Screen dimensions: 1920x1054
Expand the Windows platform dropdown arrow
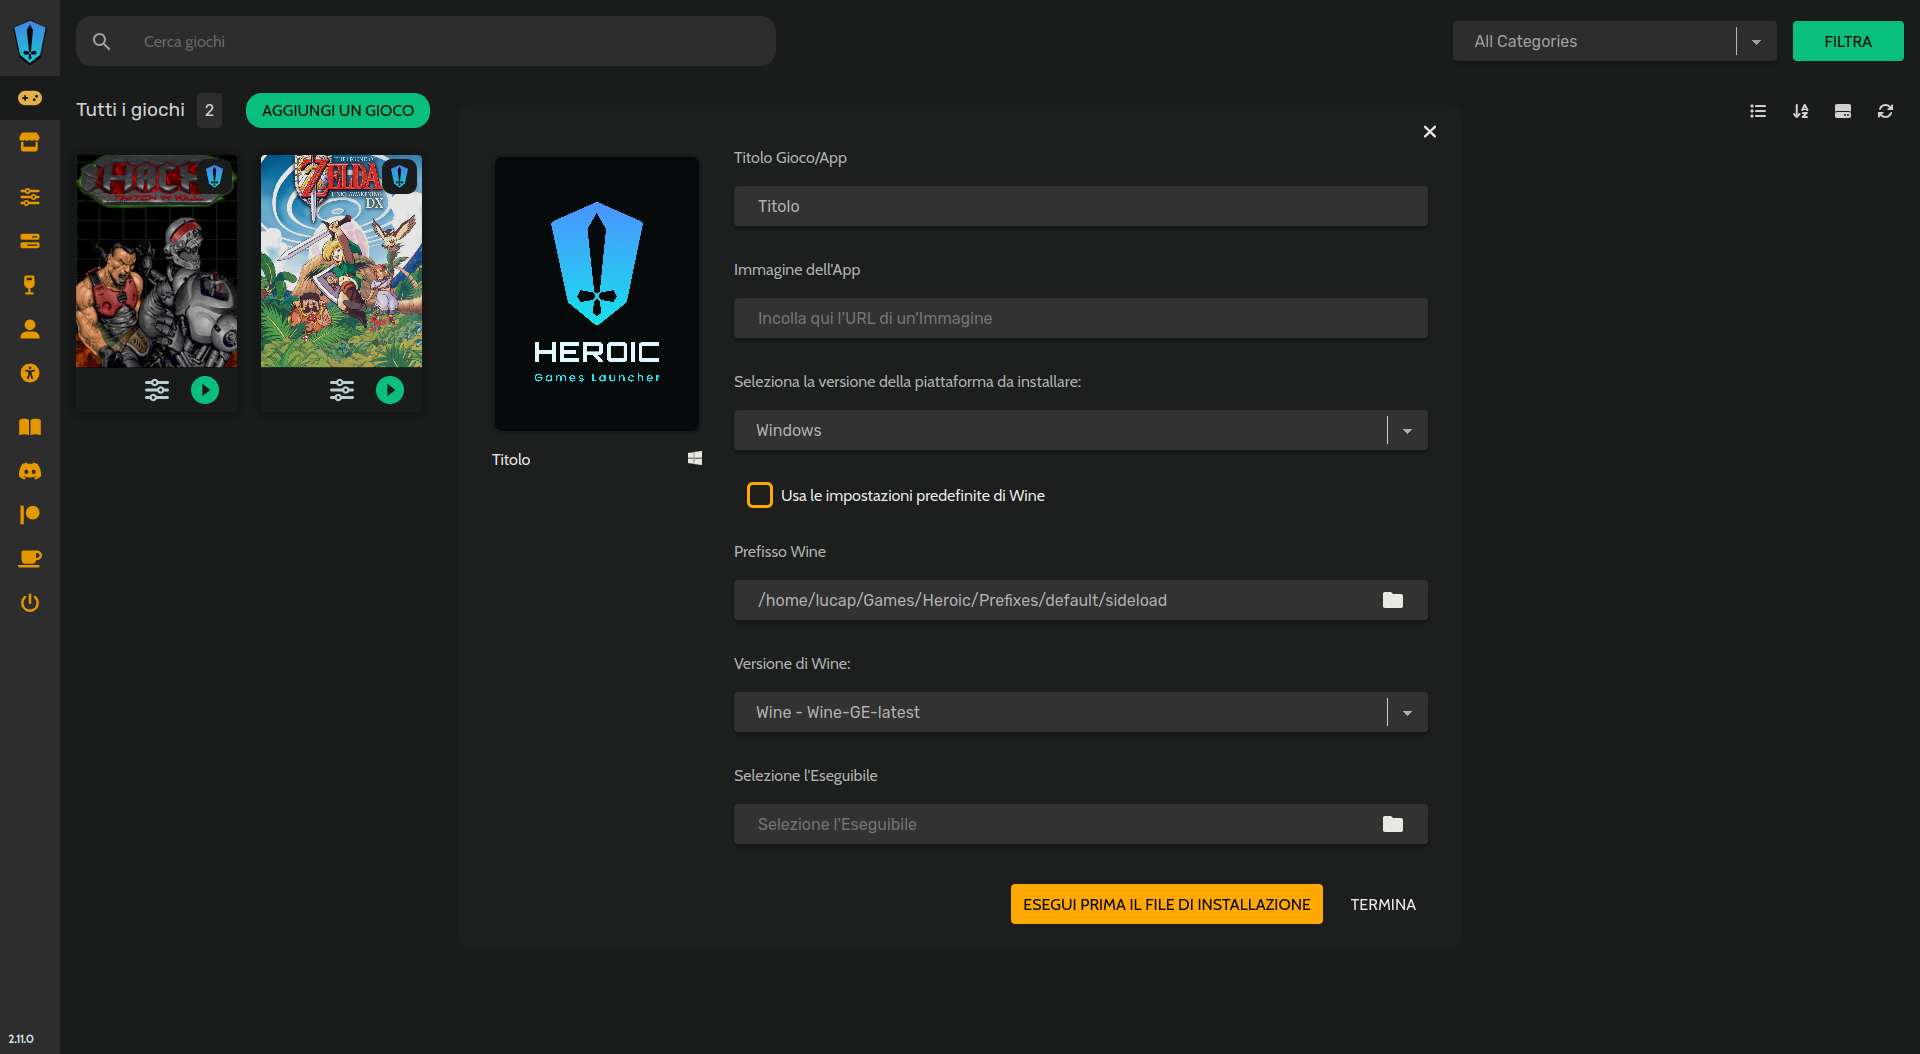click(x=1407, y=431)
